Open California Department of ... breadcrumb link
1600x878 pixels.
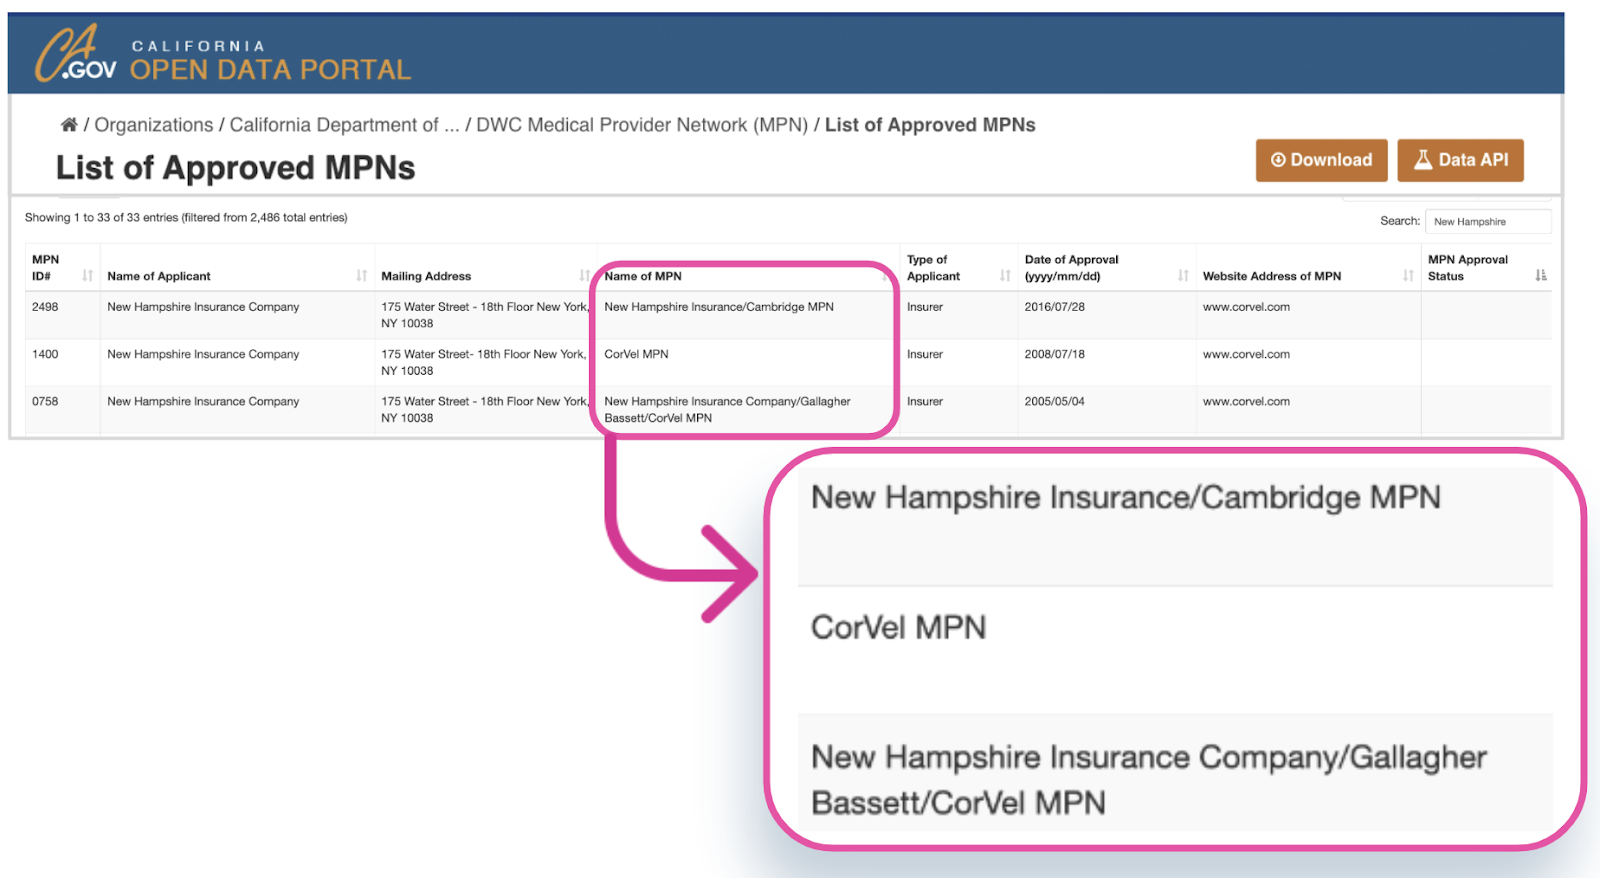pyautogui.click(x=344, y=125)
